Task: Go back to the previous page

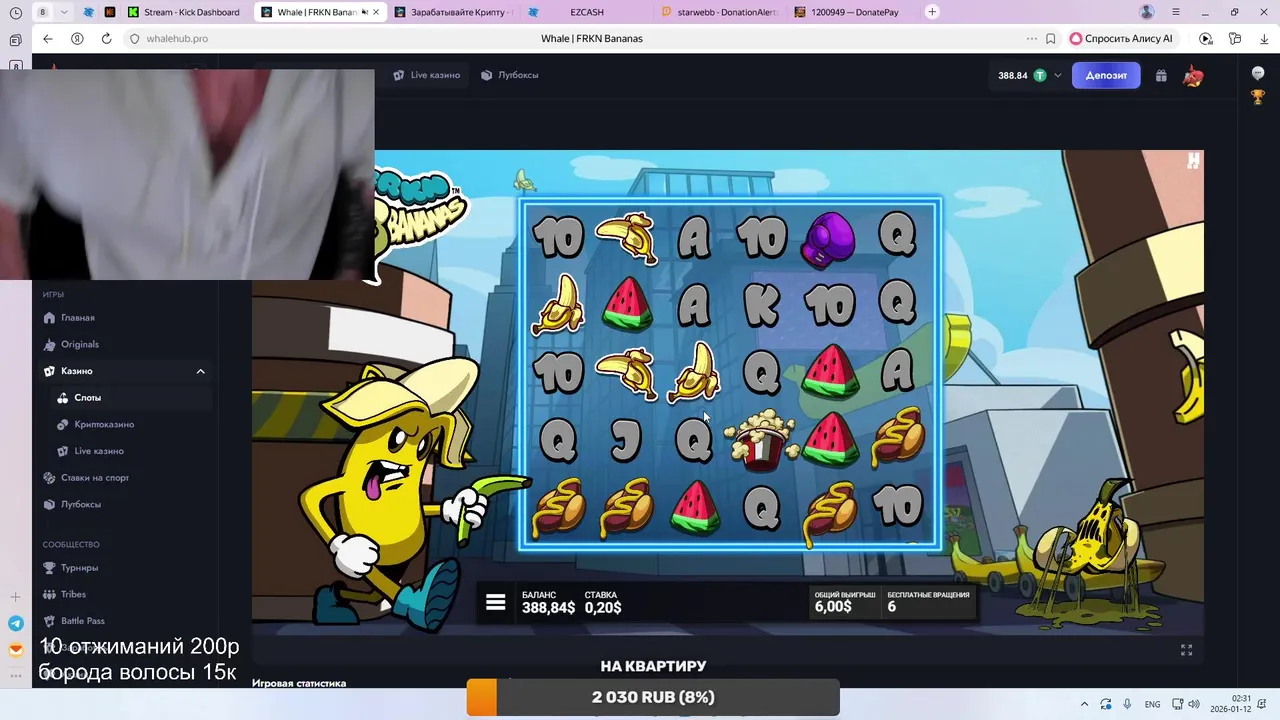Action: (47, 38)
